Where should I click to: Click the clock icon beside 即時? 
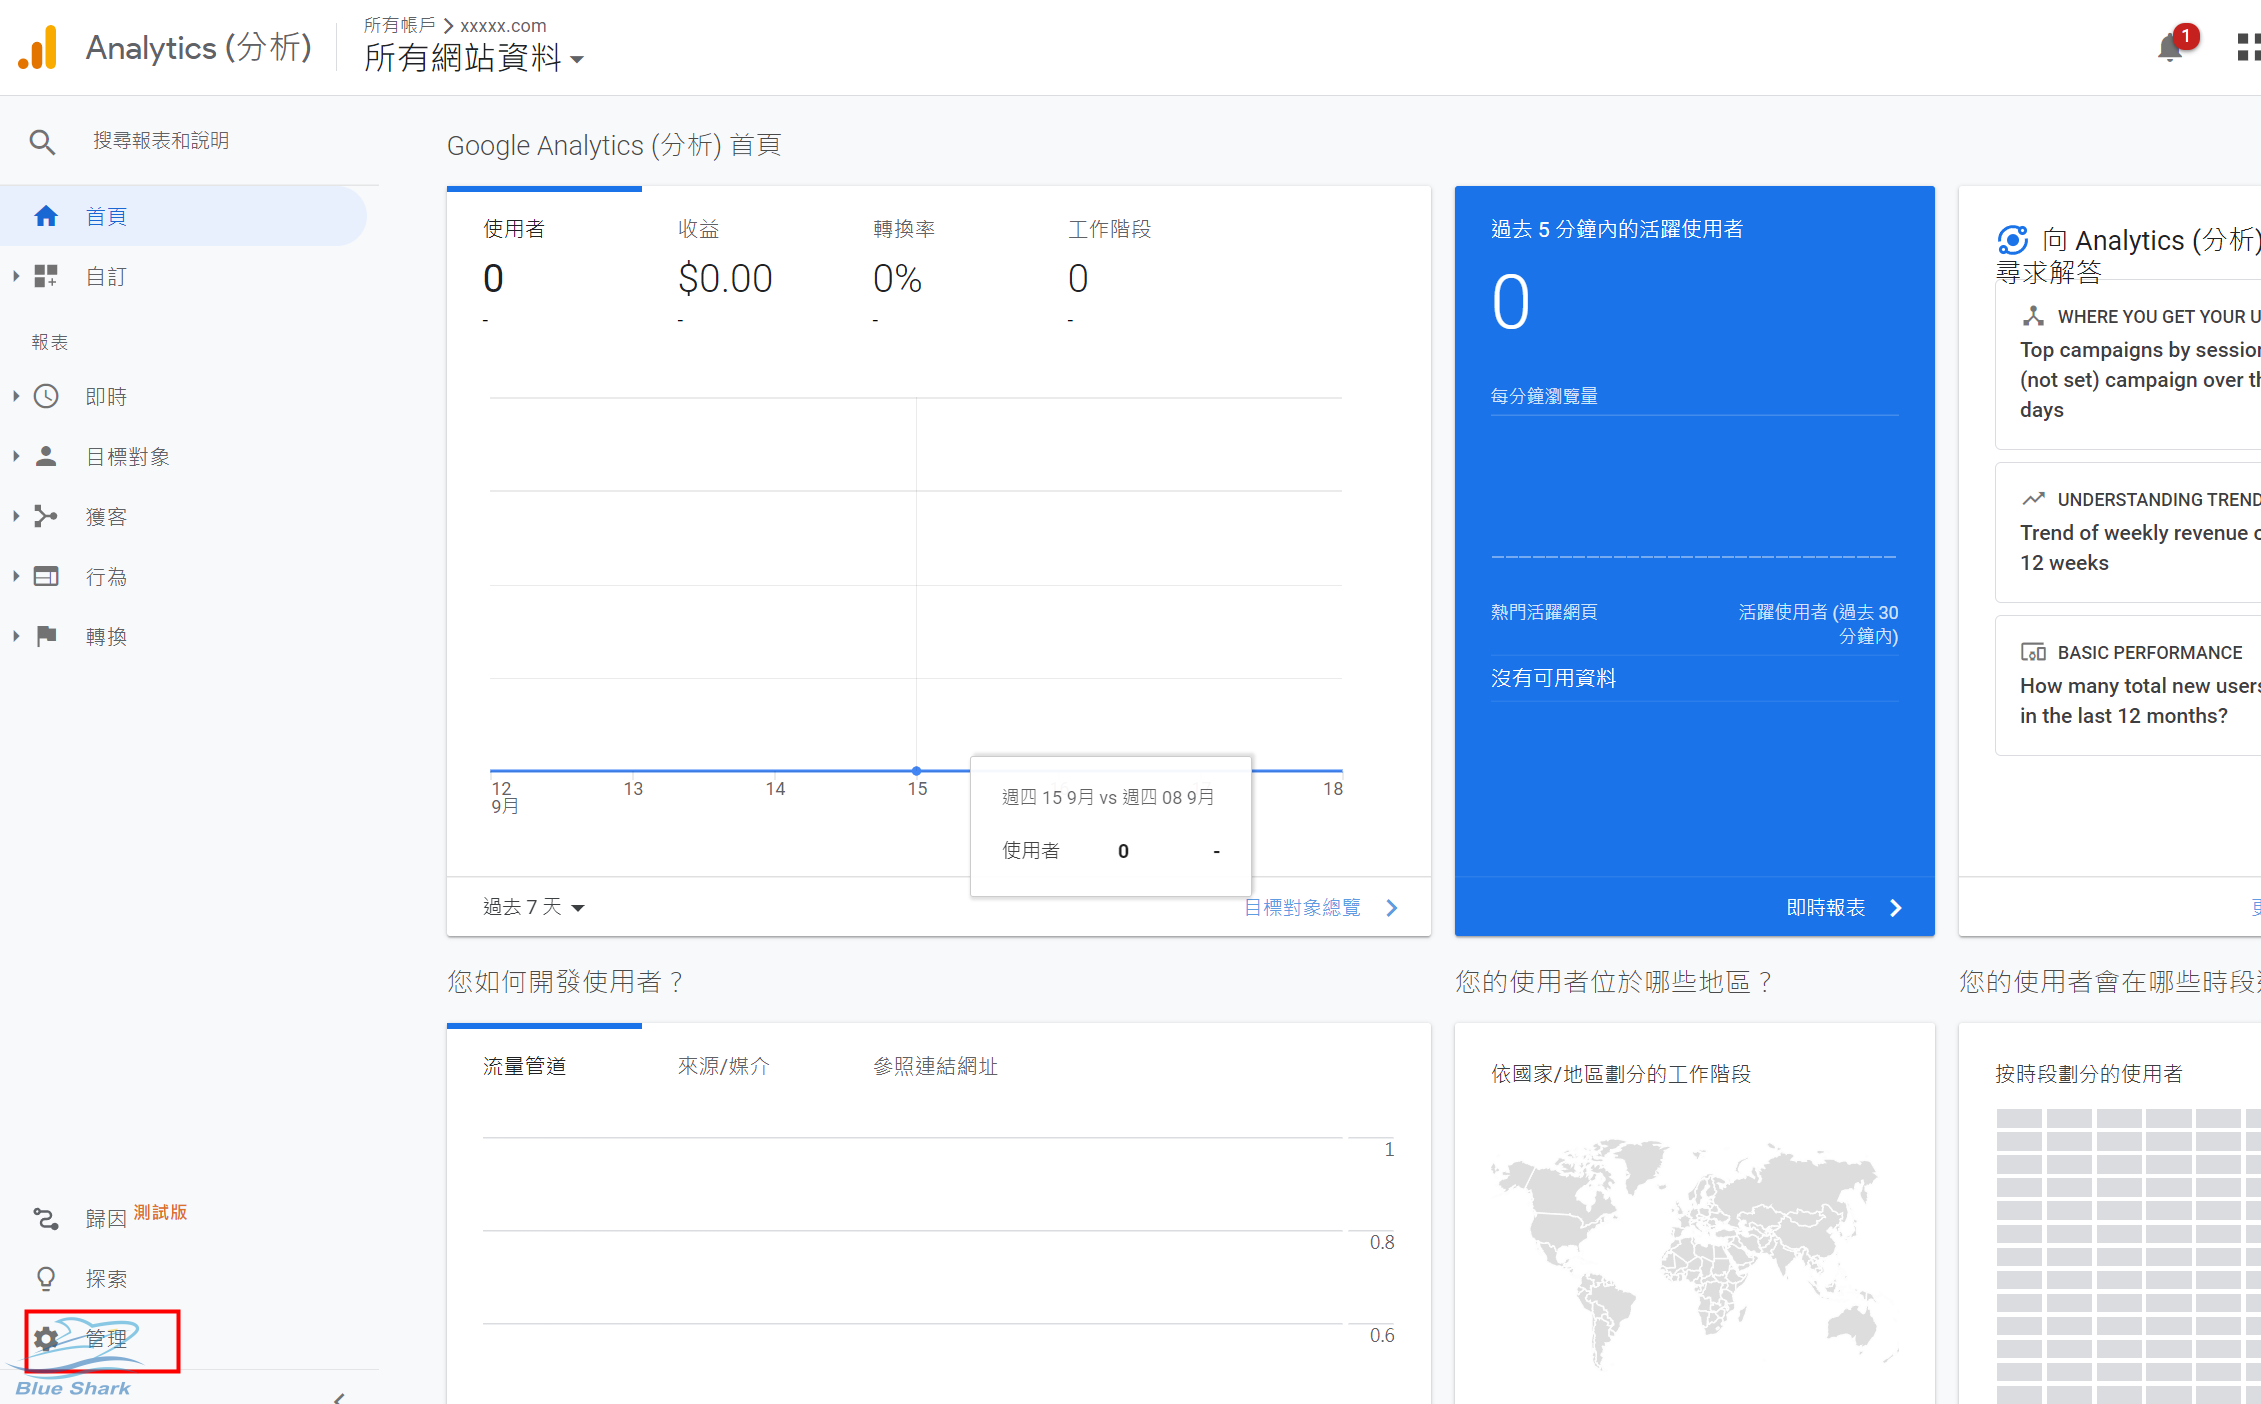[x=46, y=396]
